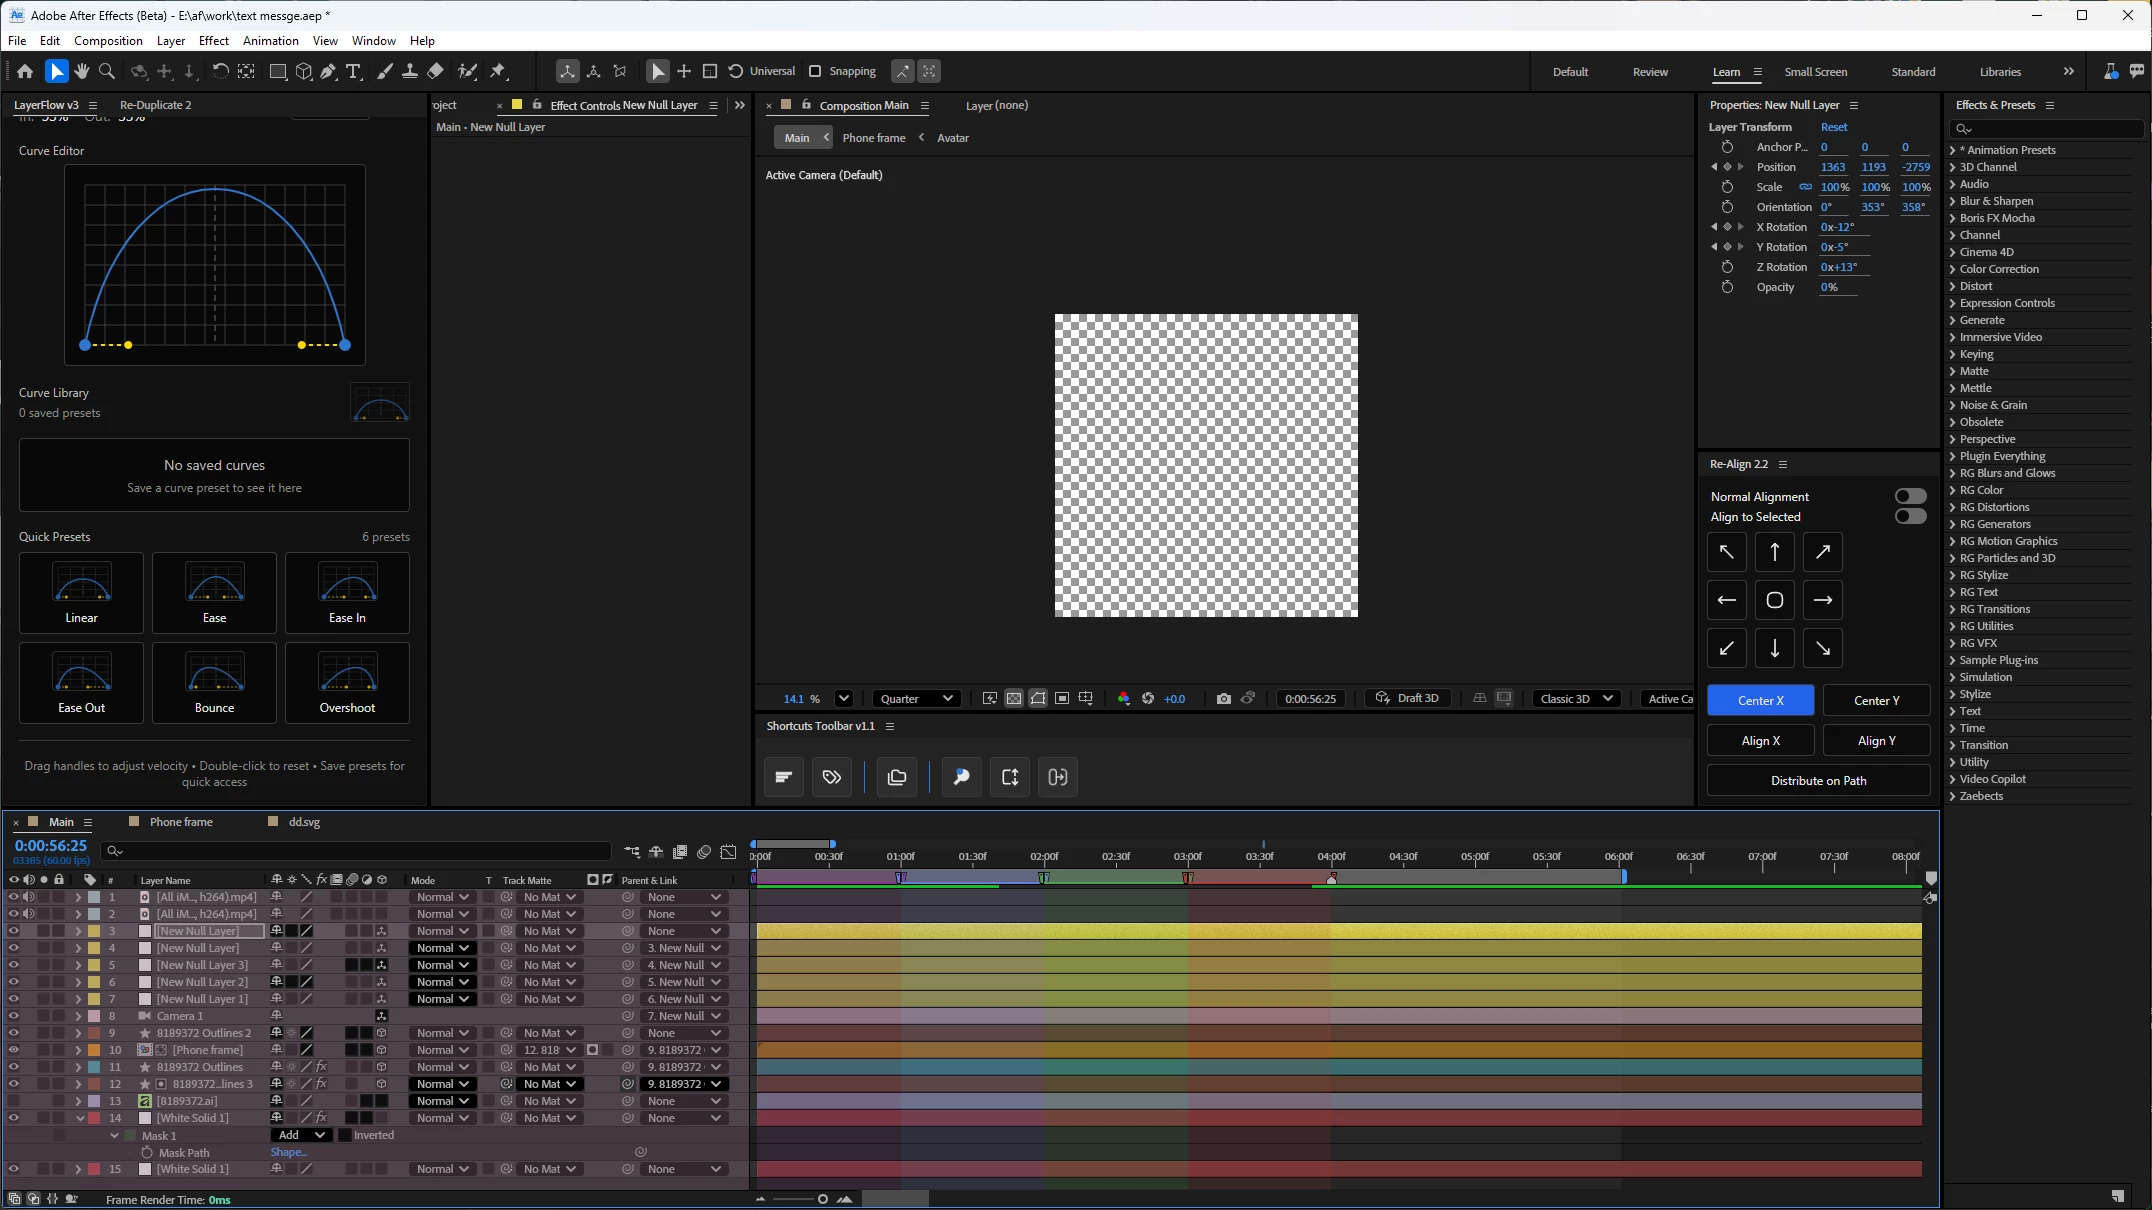
Task: Open the Quarter resolution dropdown
Action: pos(916,698)
